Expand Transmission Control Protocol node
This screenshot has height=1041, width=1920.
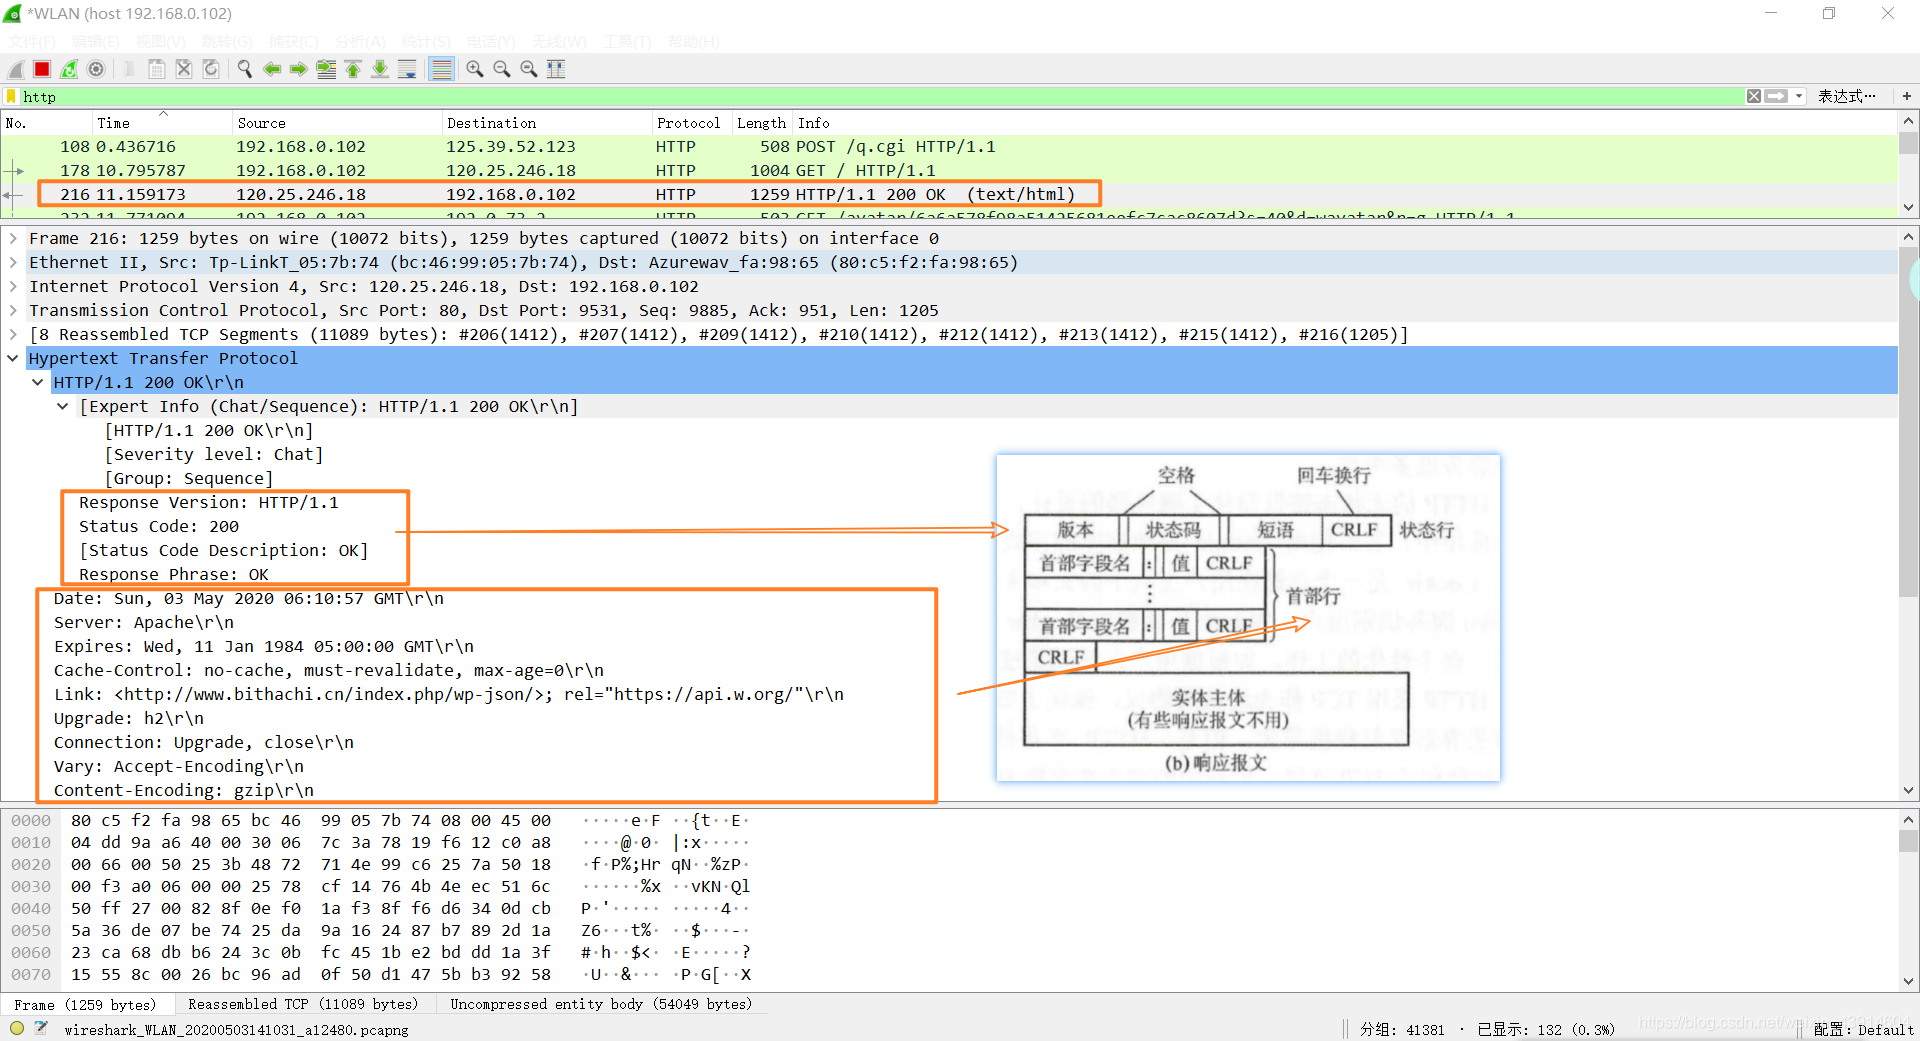(12, 311)
